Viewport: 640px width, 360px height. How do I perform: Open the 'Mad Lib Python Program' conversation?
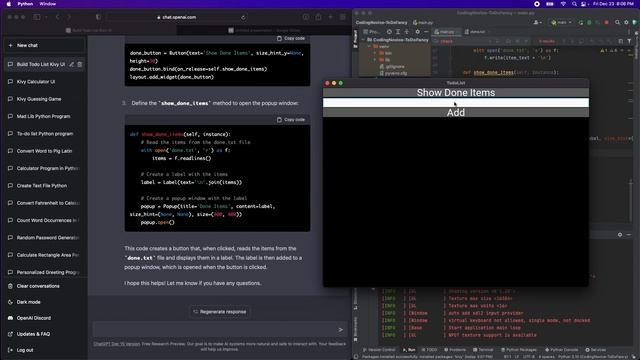click(44, 116)
